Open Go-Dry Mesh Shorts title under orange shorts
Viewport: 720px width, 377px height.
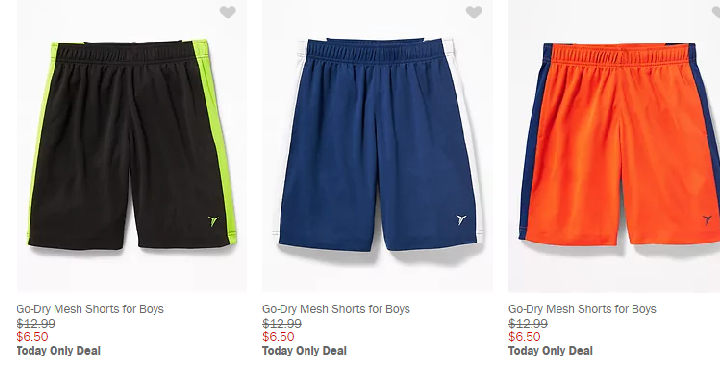tap(582, 309)
